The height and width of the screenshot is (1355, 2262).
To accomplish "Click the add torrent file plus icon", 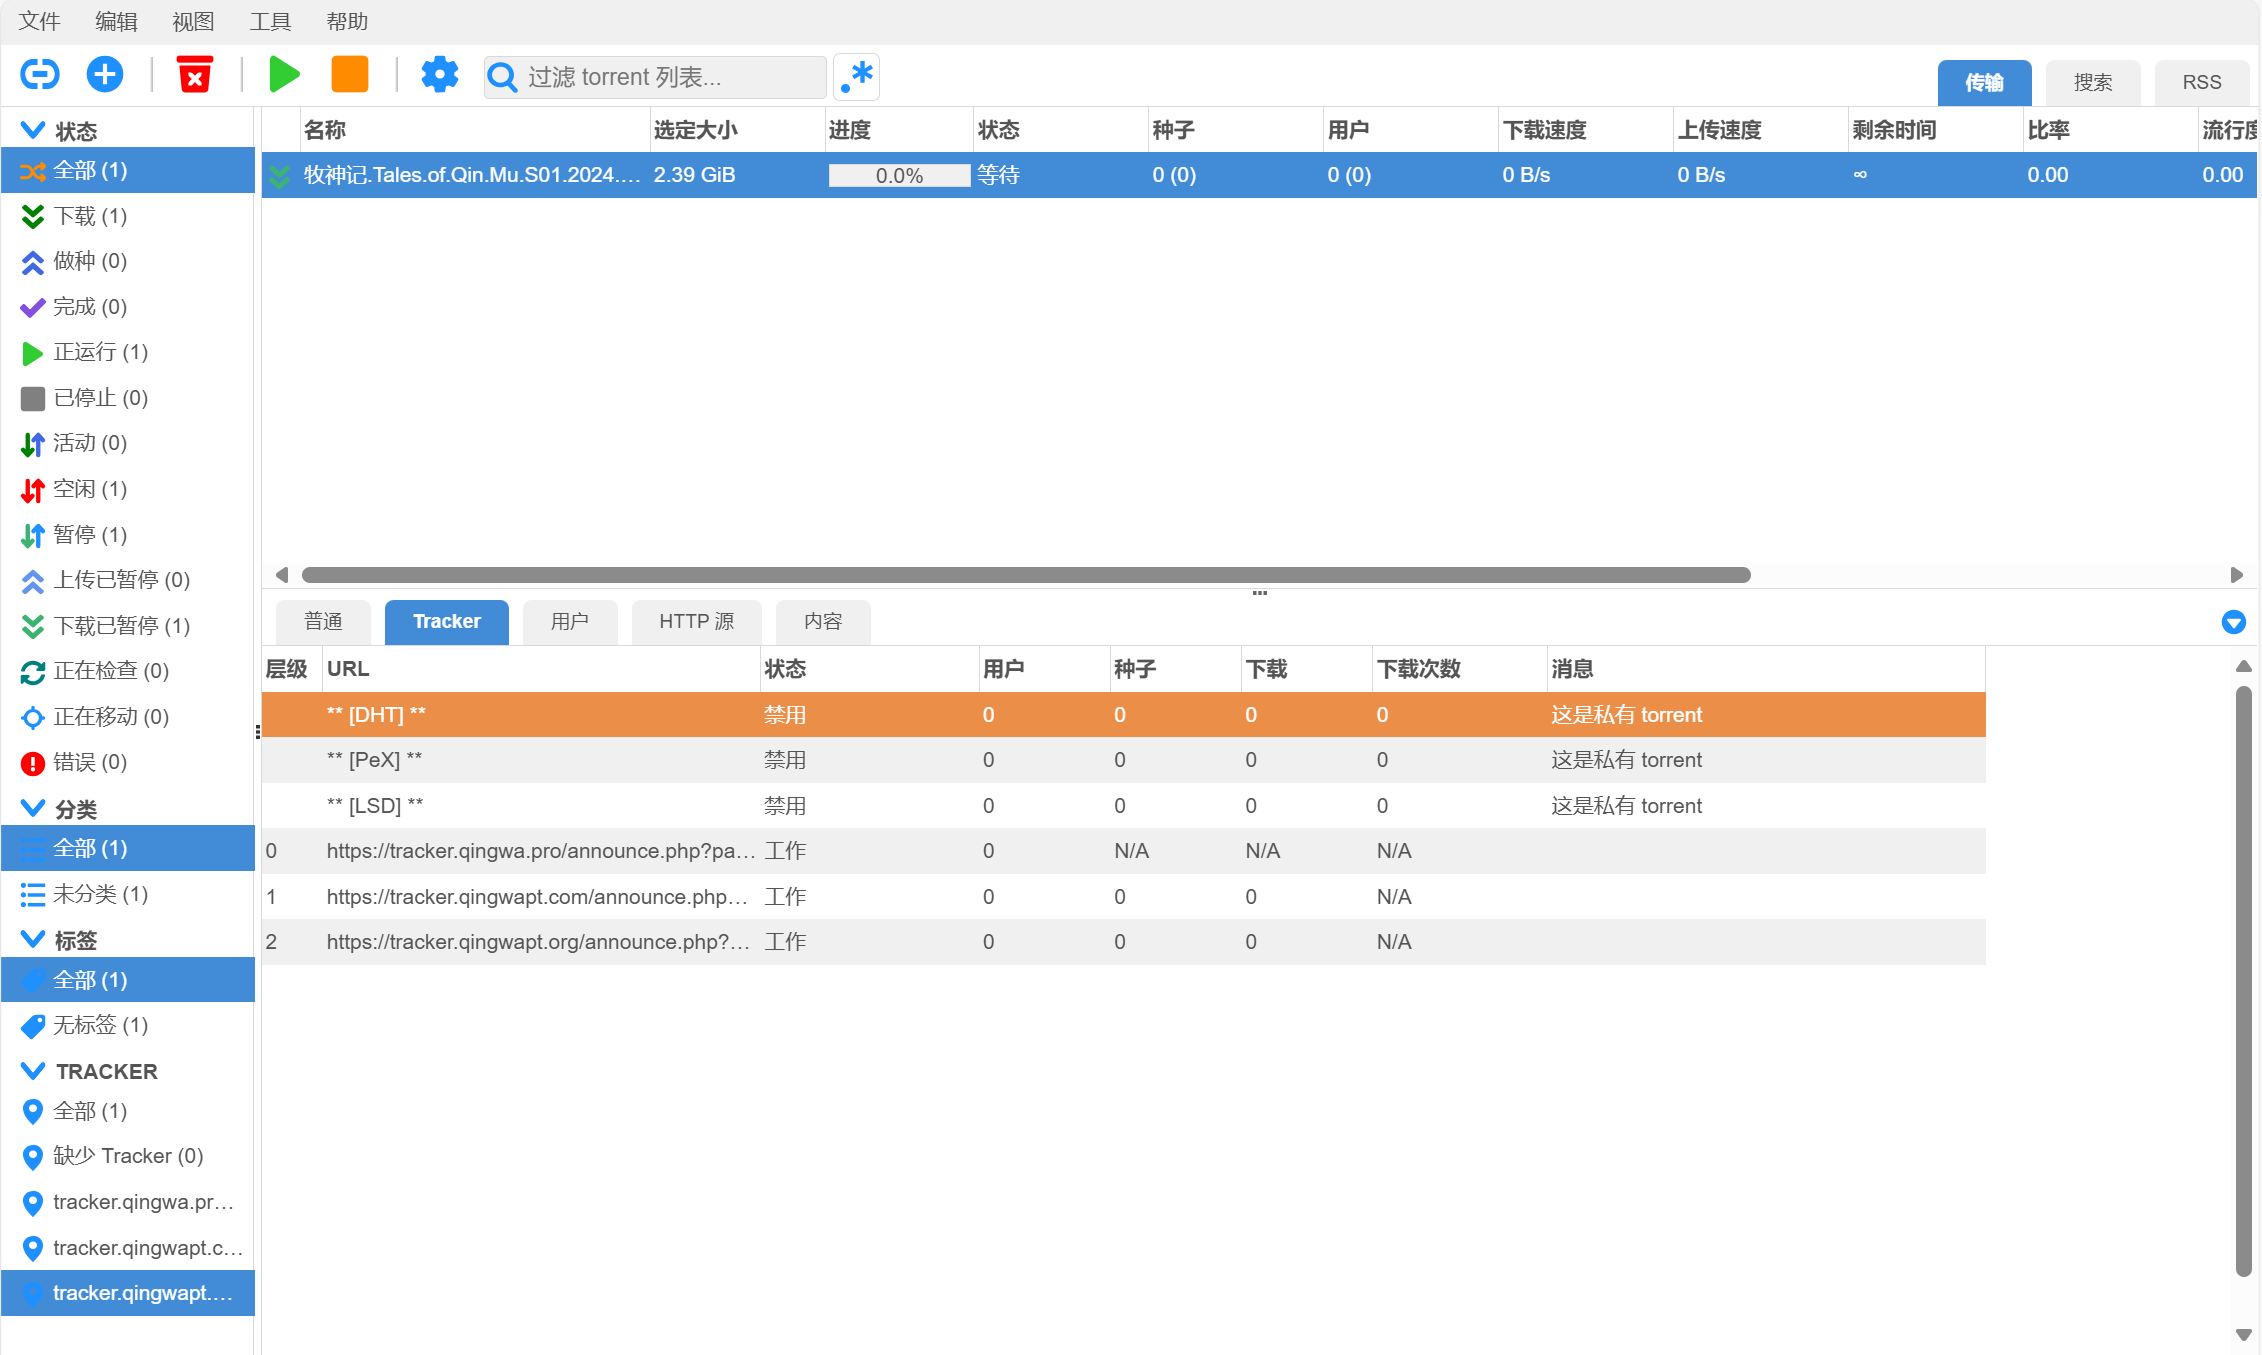I will coord(105,75).
